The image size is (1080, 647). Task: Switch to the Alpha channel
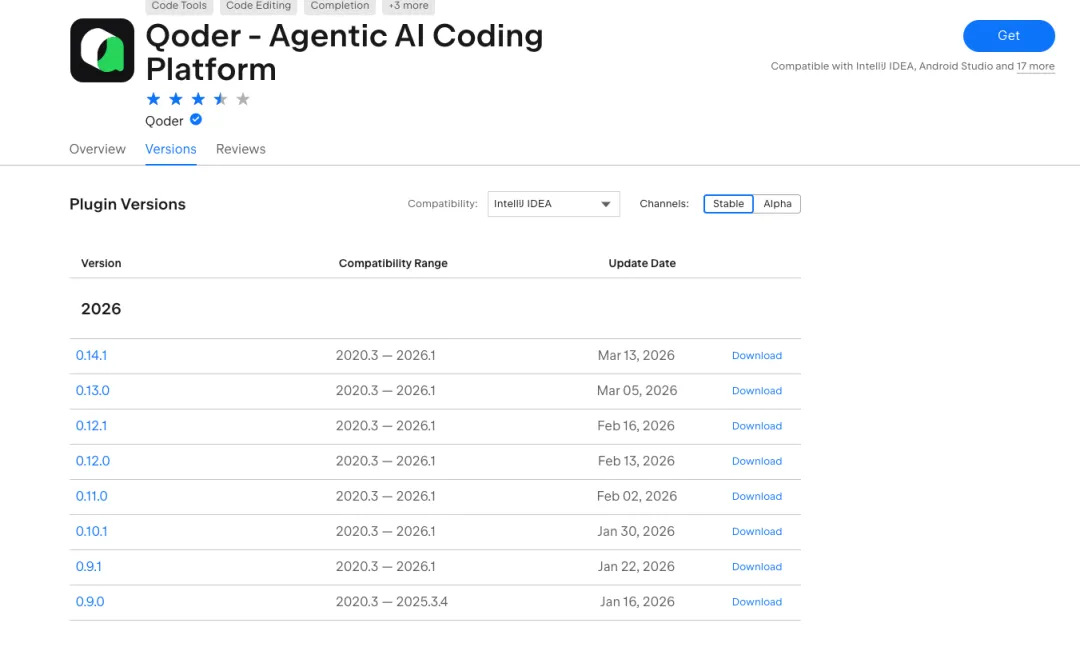[x=777, y=204]
